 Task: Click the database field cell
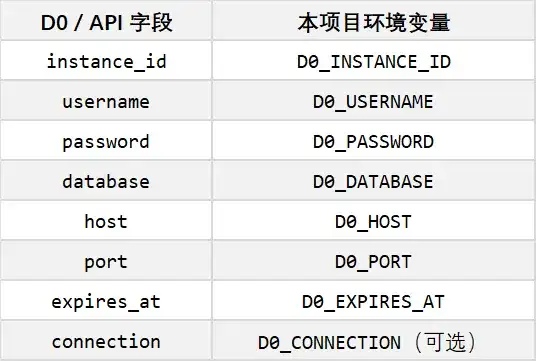pyautogui.click(x=106, y=180)
